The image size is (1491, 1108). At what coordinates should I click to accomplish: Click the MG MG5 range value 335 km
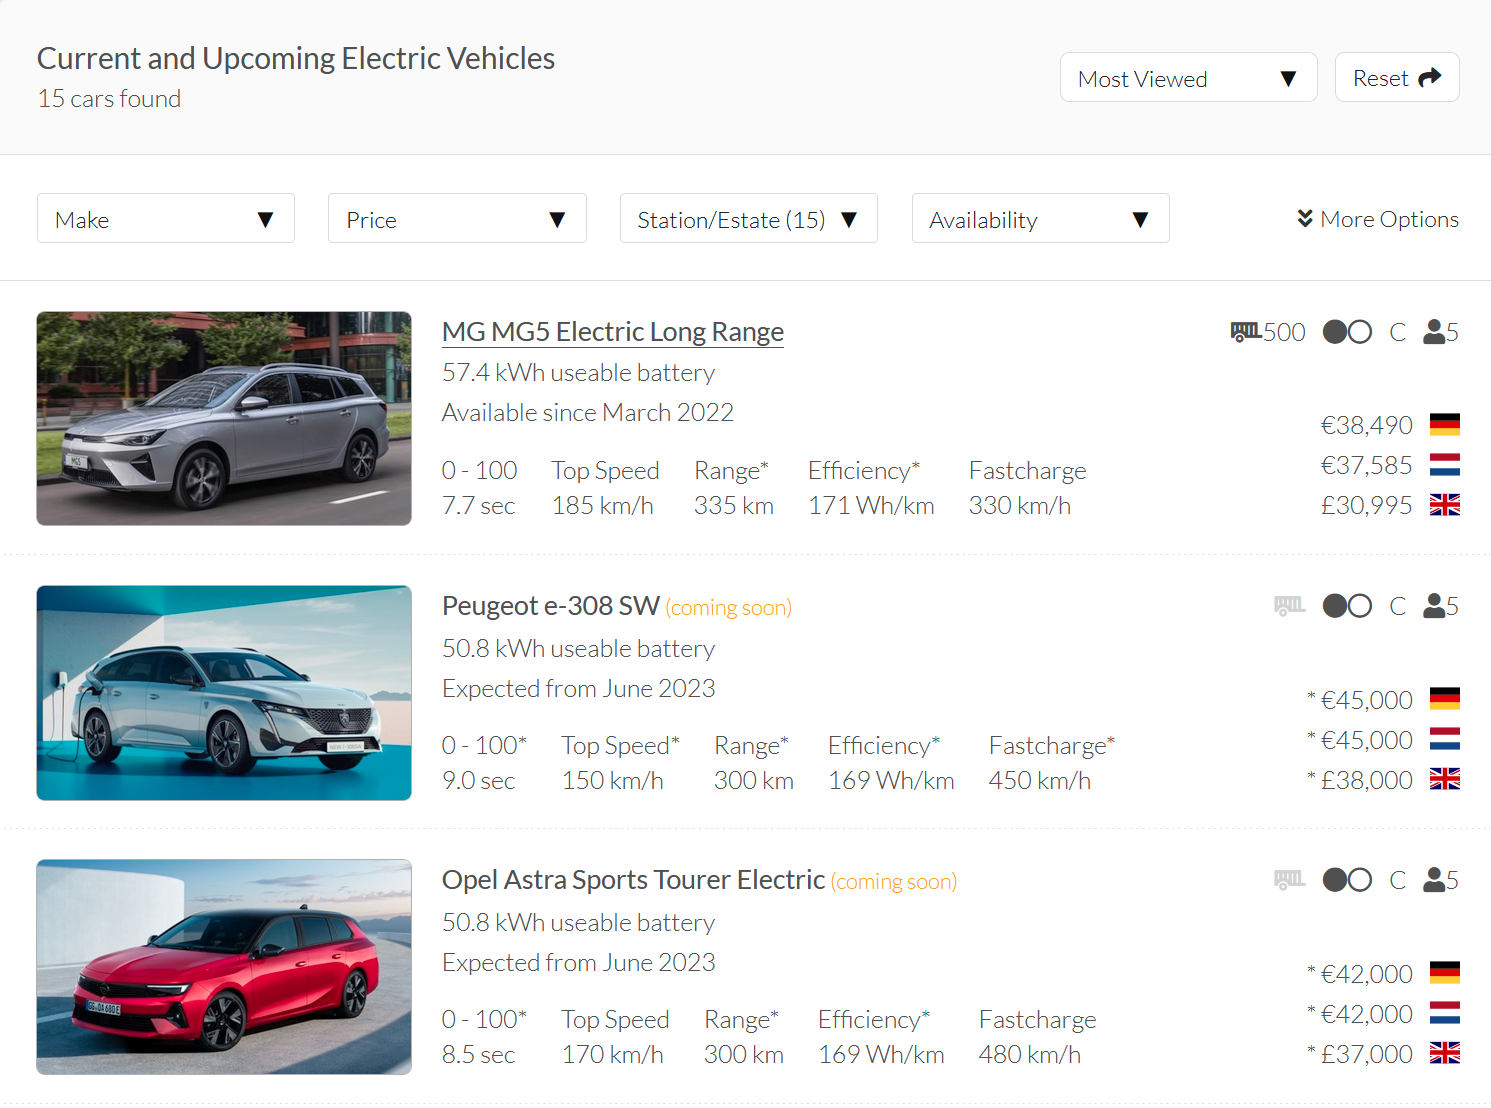734,506
